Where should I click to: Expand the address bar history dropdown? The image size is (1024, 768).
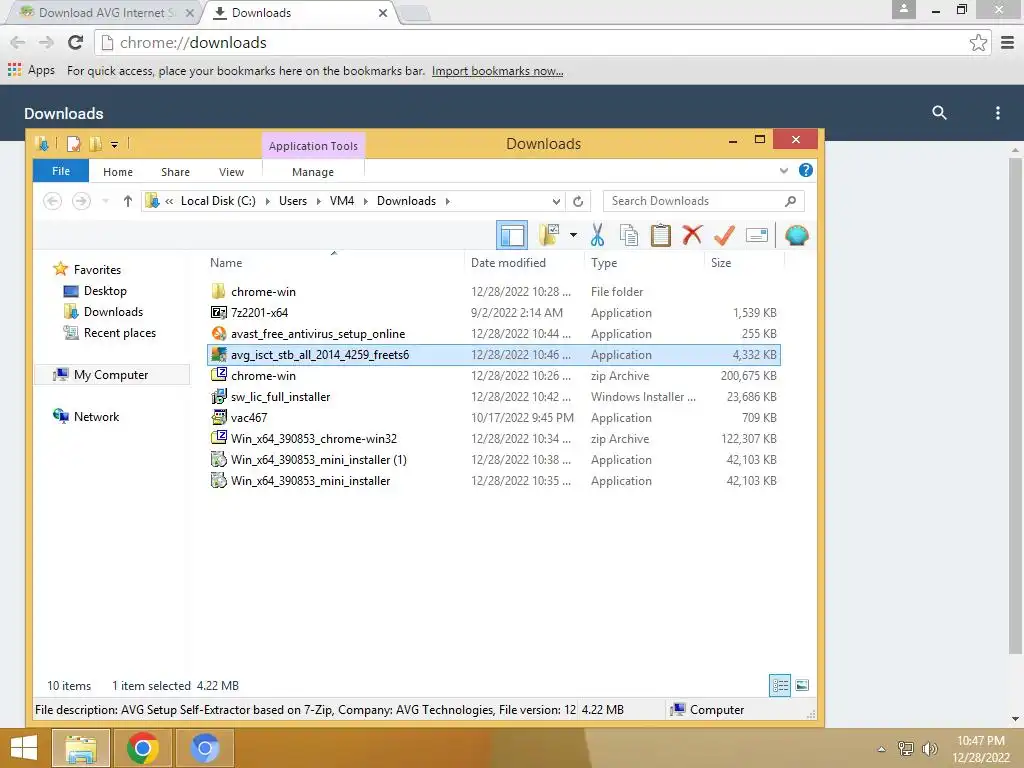[x=556, y=201]
